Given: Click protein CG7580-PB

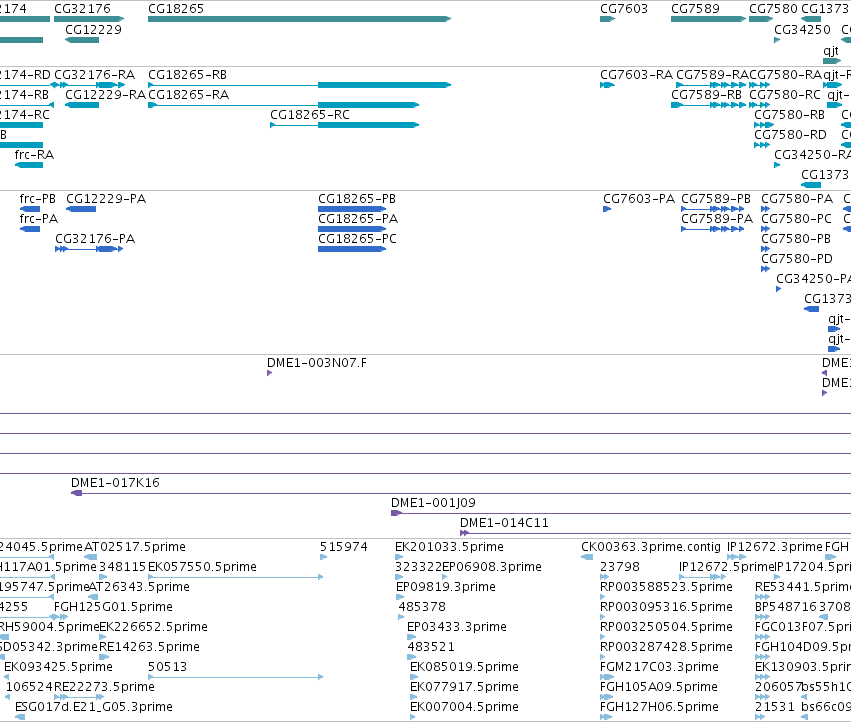Looking at the screenshot, I should tap(765, 249).
